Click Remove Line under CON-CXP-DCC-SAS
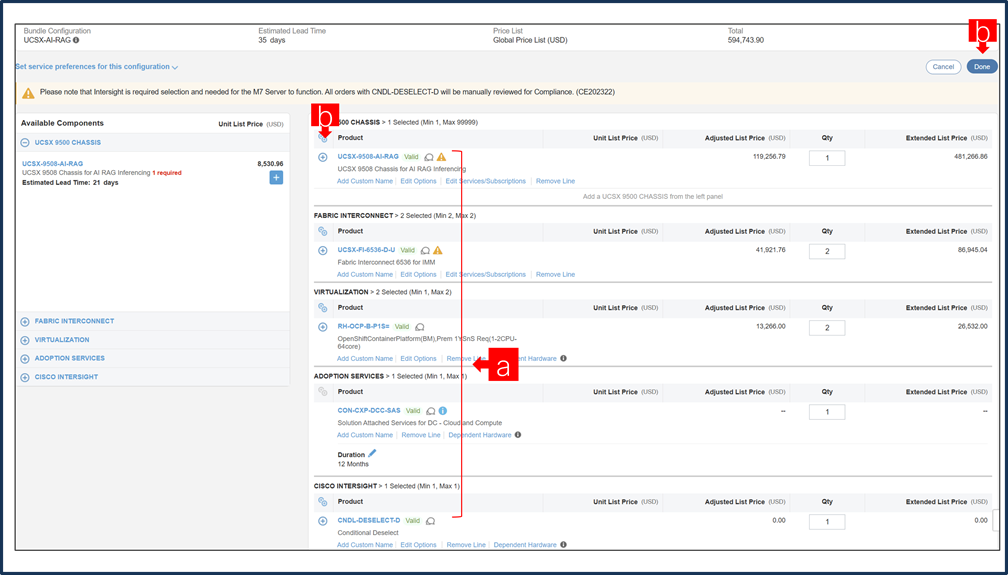This screenshot has height=575, width=1008. 421,435
